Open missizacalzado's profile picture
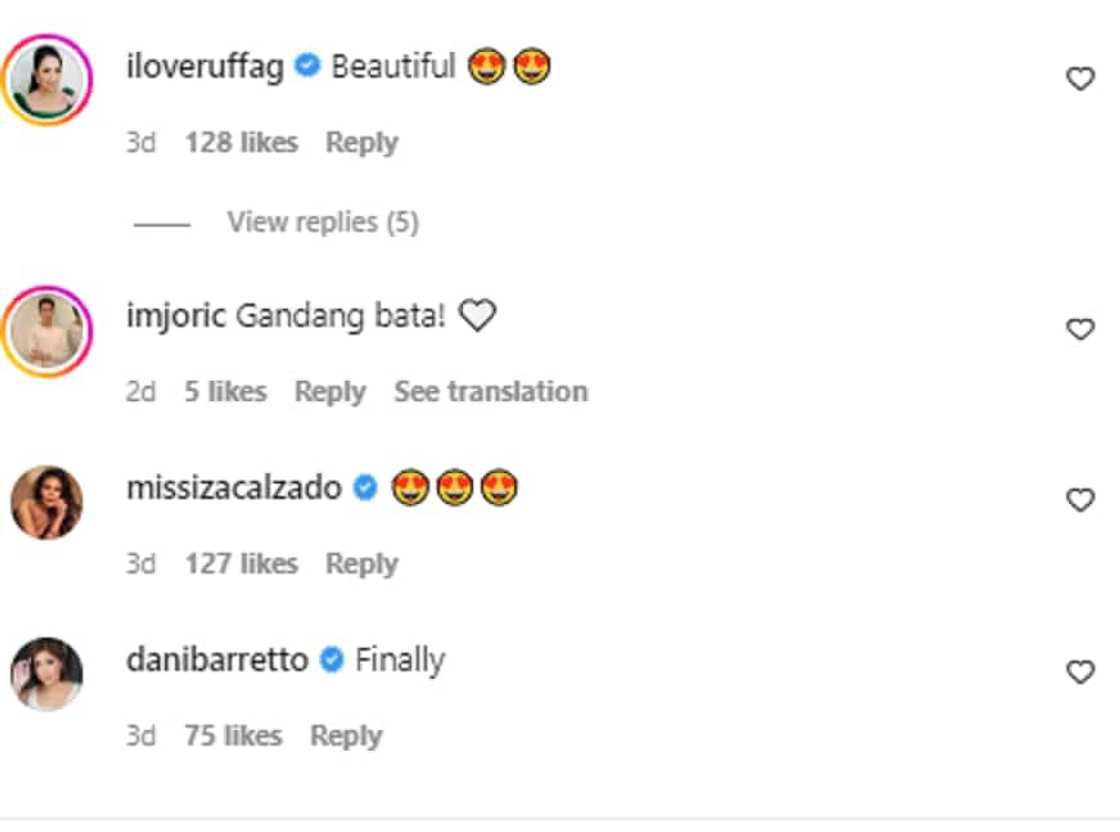This screenshot has width=1120, height=832. 47,502
